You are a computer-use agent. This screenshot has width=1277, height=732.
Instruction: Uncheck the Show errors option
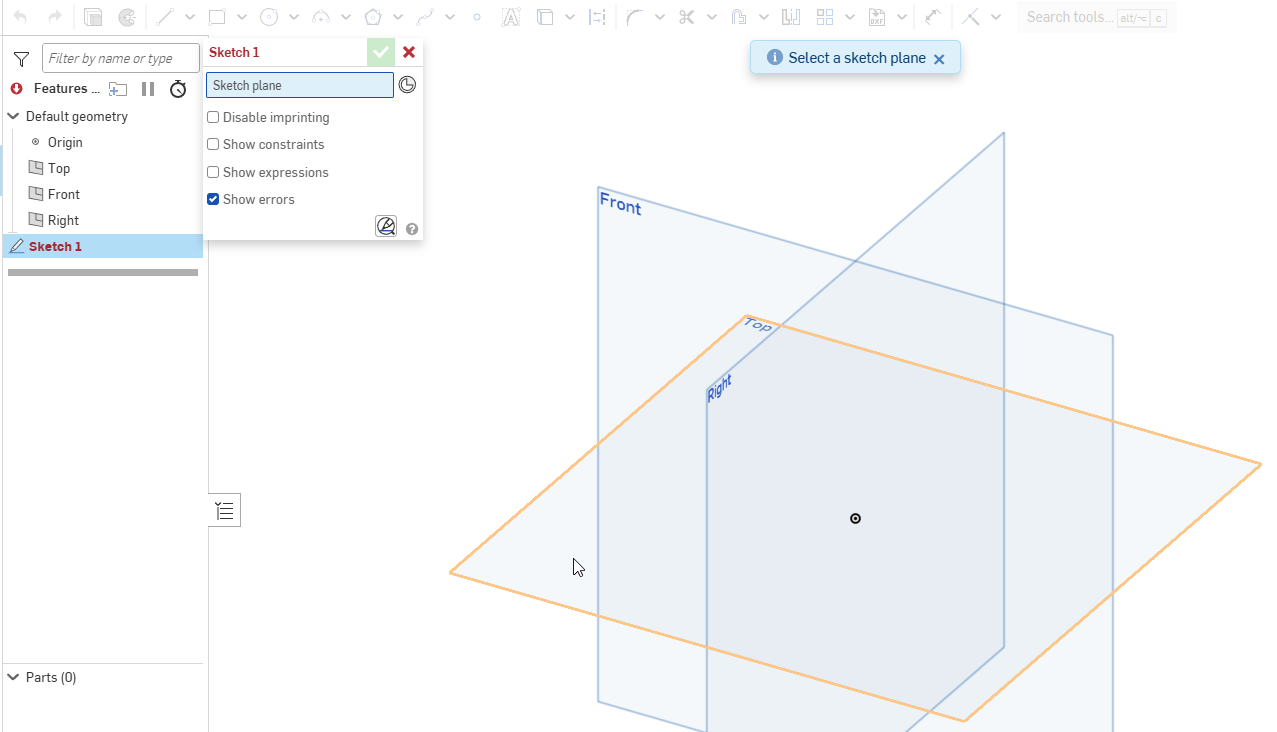[213, 200]
